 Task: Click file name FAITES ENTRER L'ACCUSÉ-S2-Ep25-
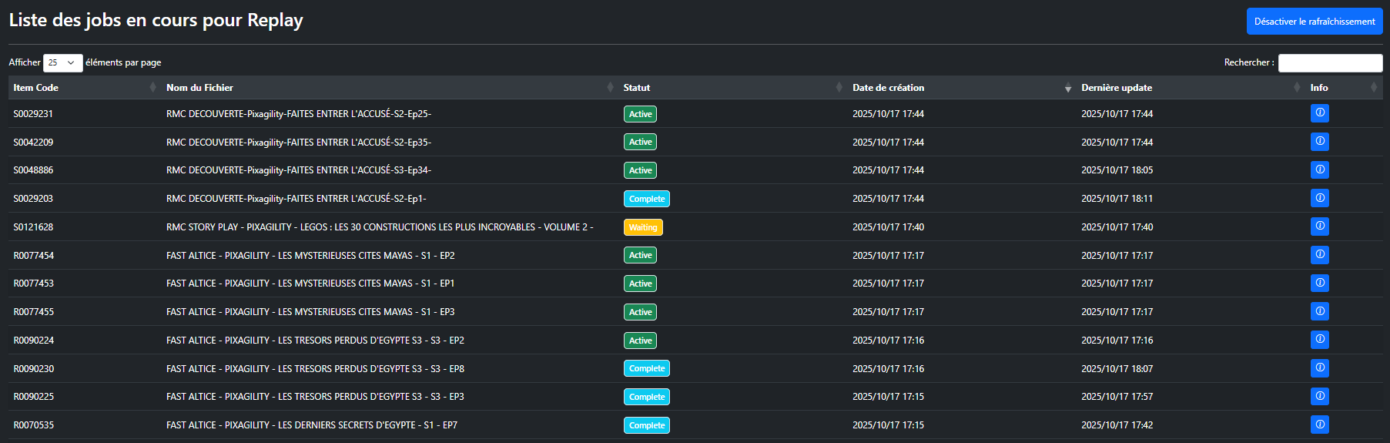[x=299, y=113]
